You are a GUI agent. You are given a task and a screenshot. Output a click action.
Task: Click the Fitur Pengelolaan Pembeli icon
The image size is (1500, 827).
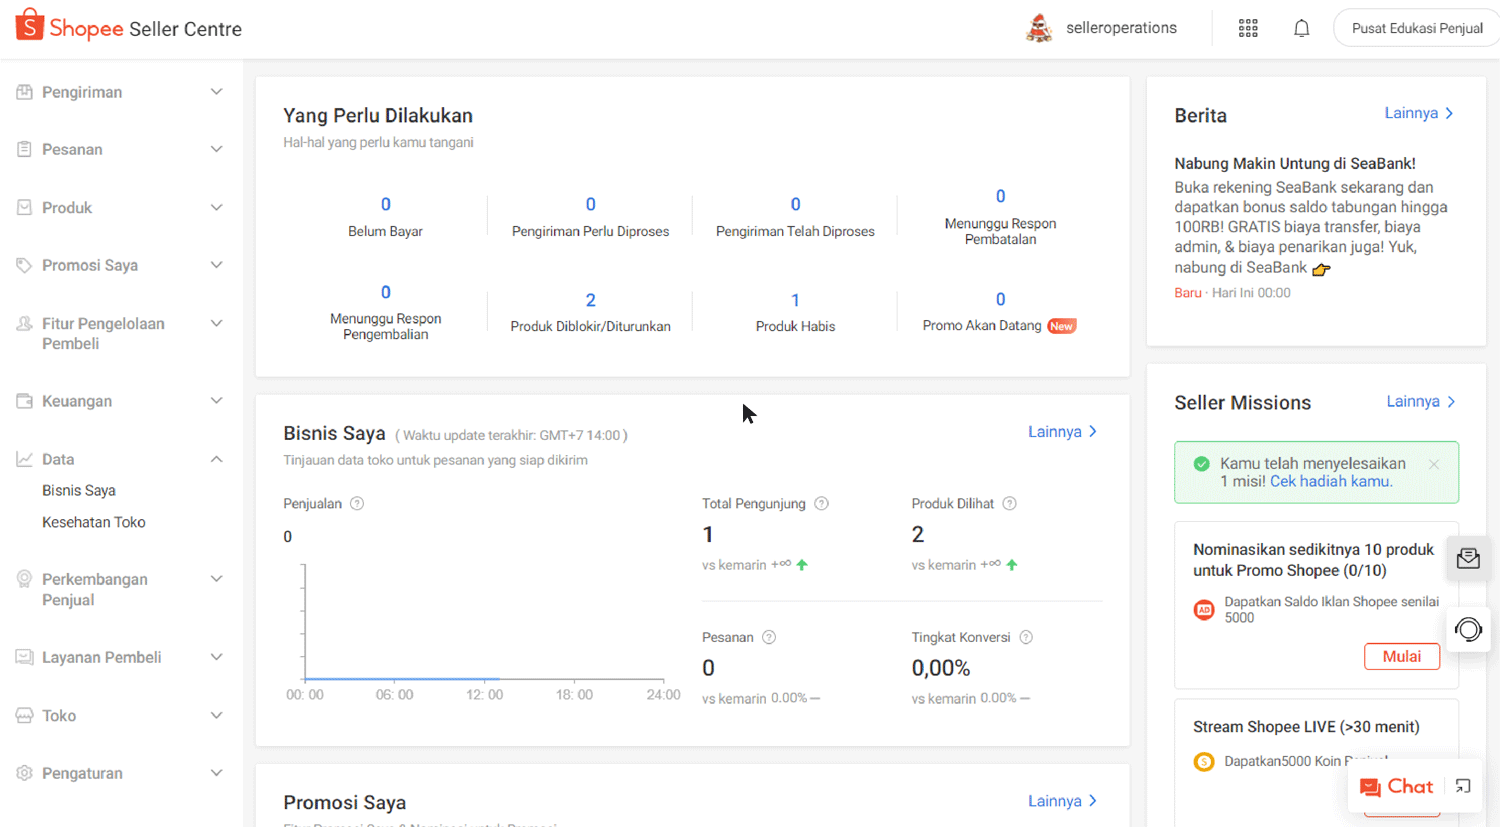[x=25, y=324]
